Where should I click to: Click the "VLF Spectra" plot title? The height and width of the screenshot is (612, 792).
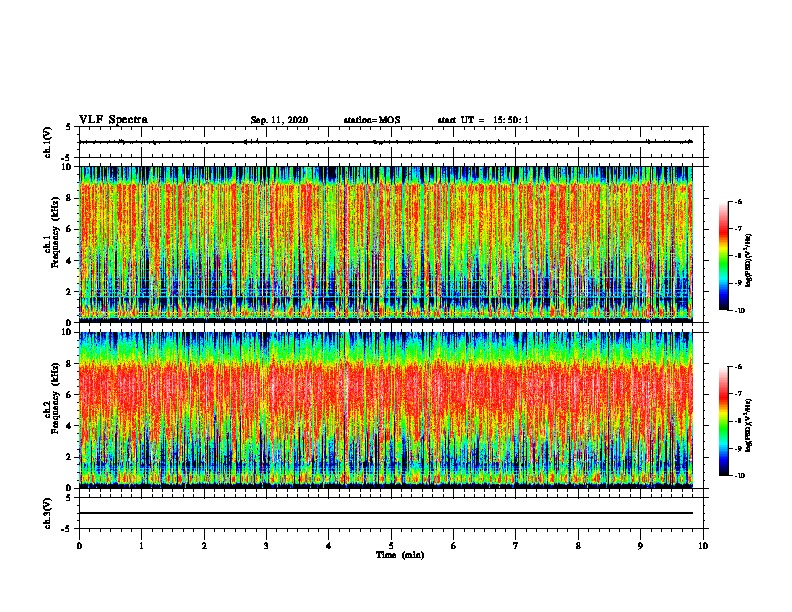pos(113,120)
